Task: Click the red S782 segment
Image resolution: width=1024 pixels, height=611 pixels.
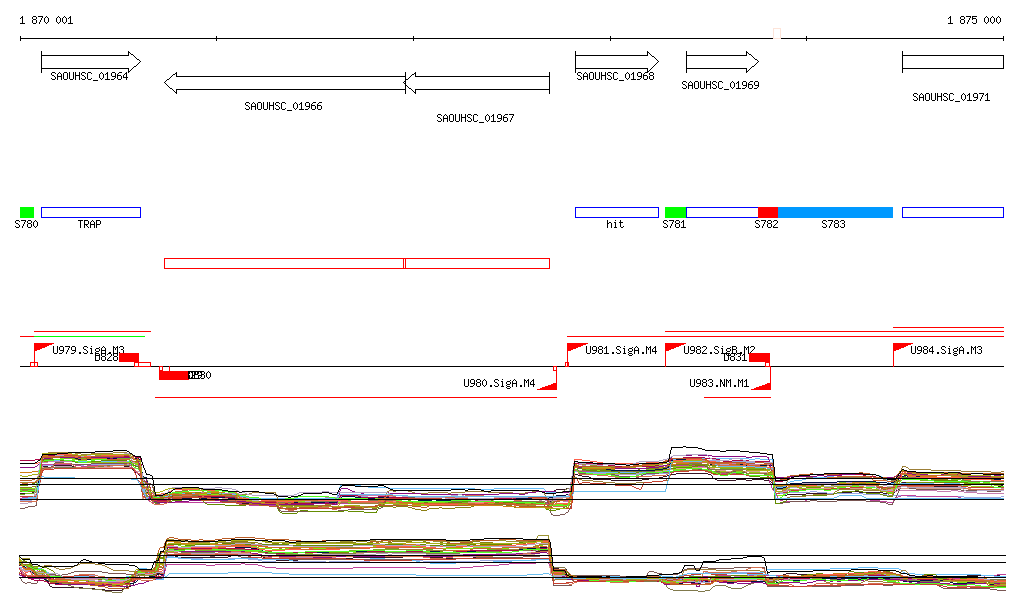Action: [x=767, y=212]
